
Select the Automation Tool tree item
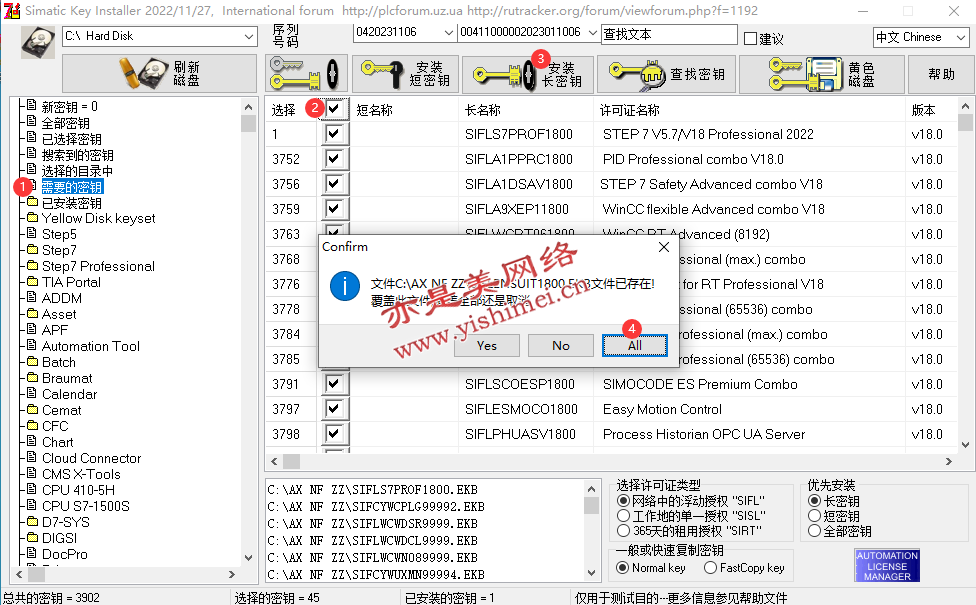pyautogui.click(x=91, y=346)
